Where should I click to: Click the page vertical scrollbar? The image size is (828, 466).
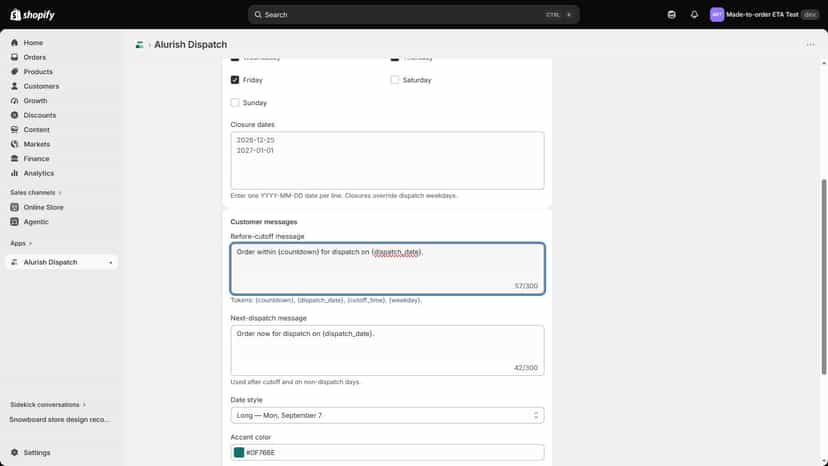(x=823, y=277)
